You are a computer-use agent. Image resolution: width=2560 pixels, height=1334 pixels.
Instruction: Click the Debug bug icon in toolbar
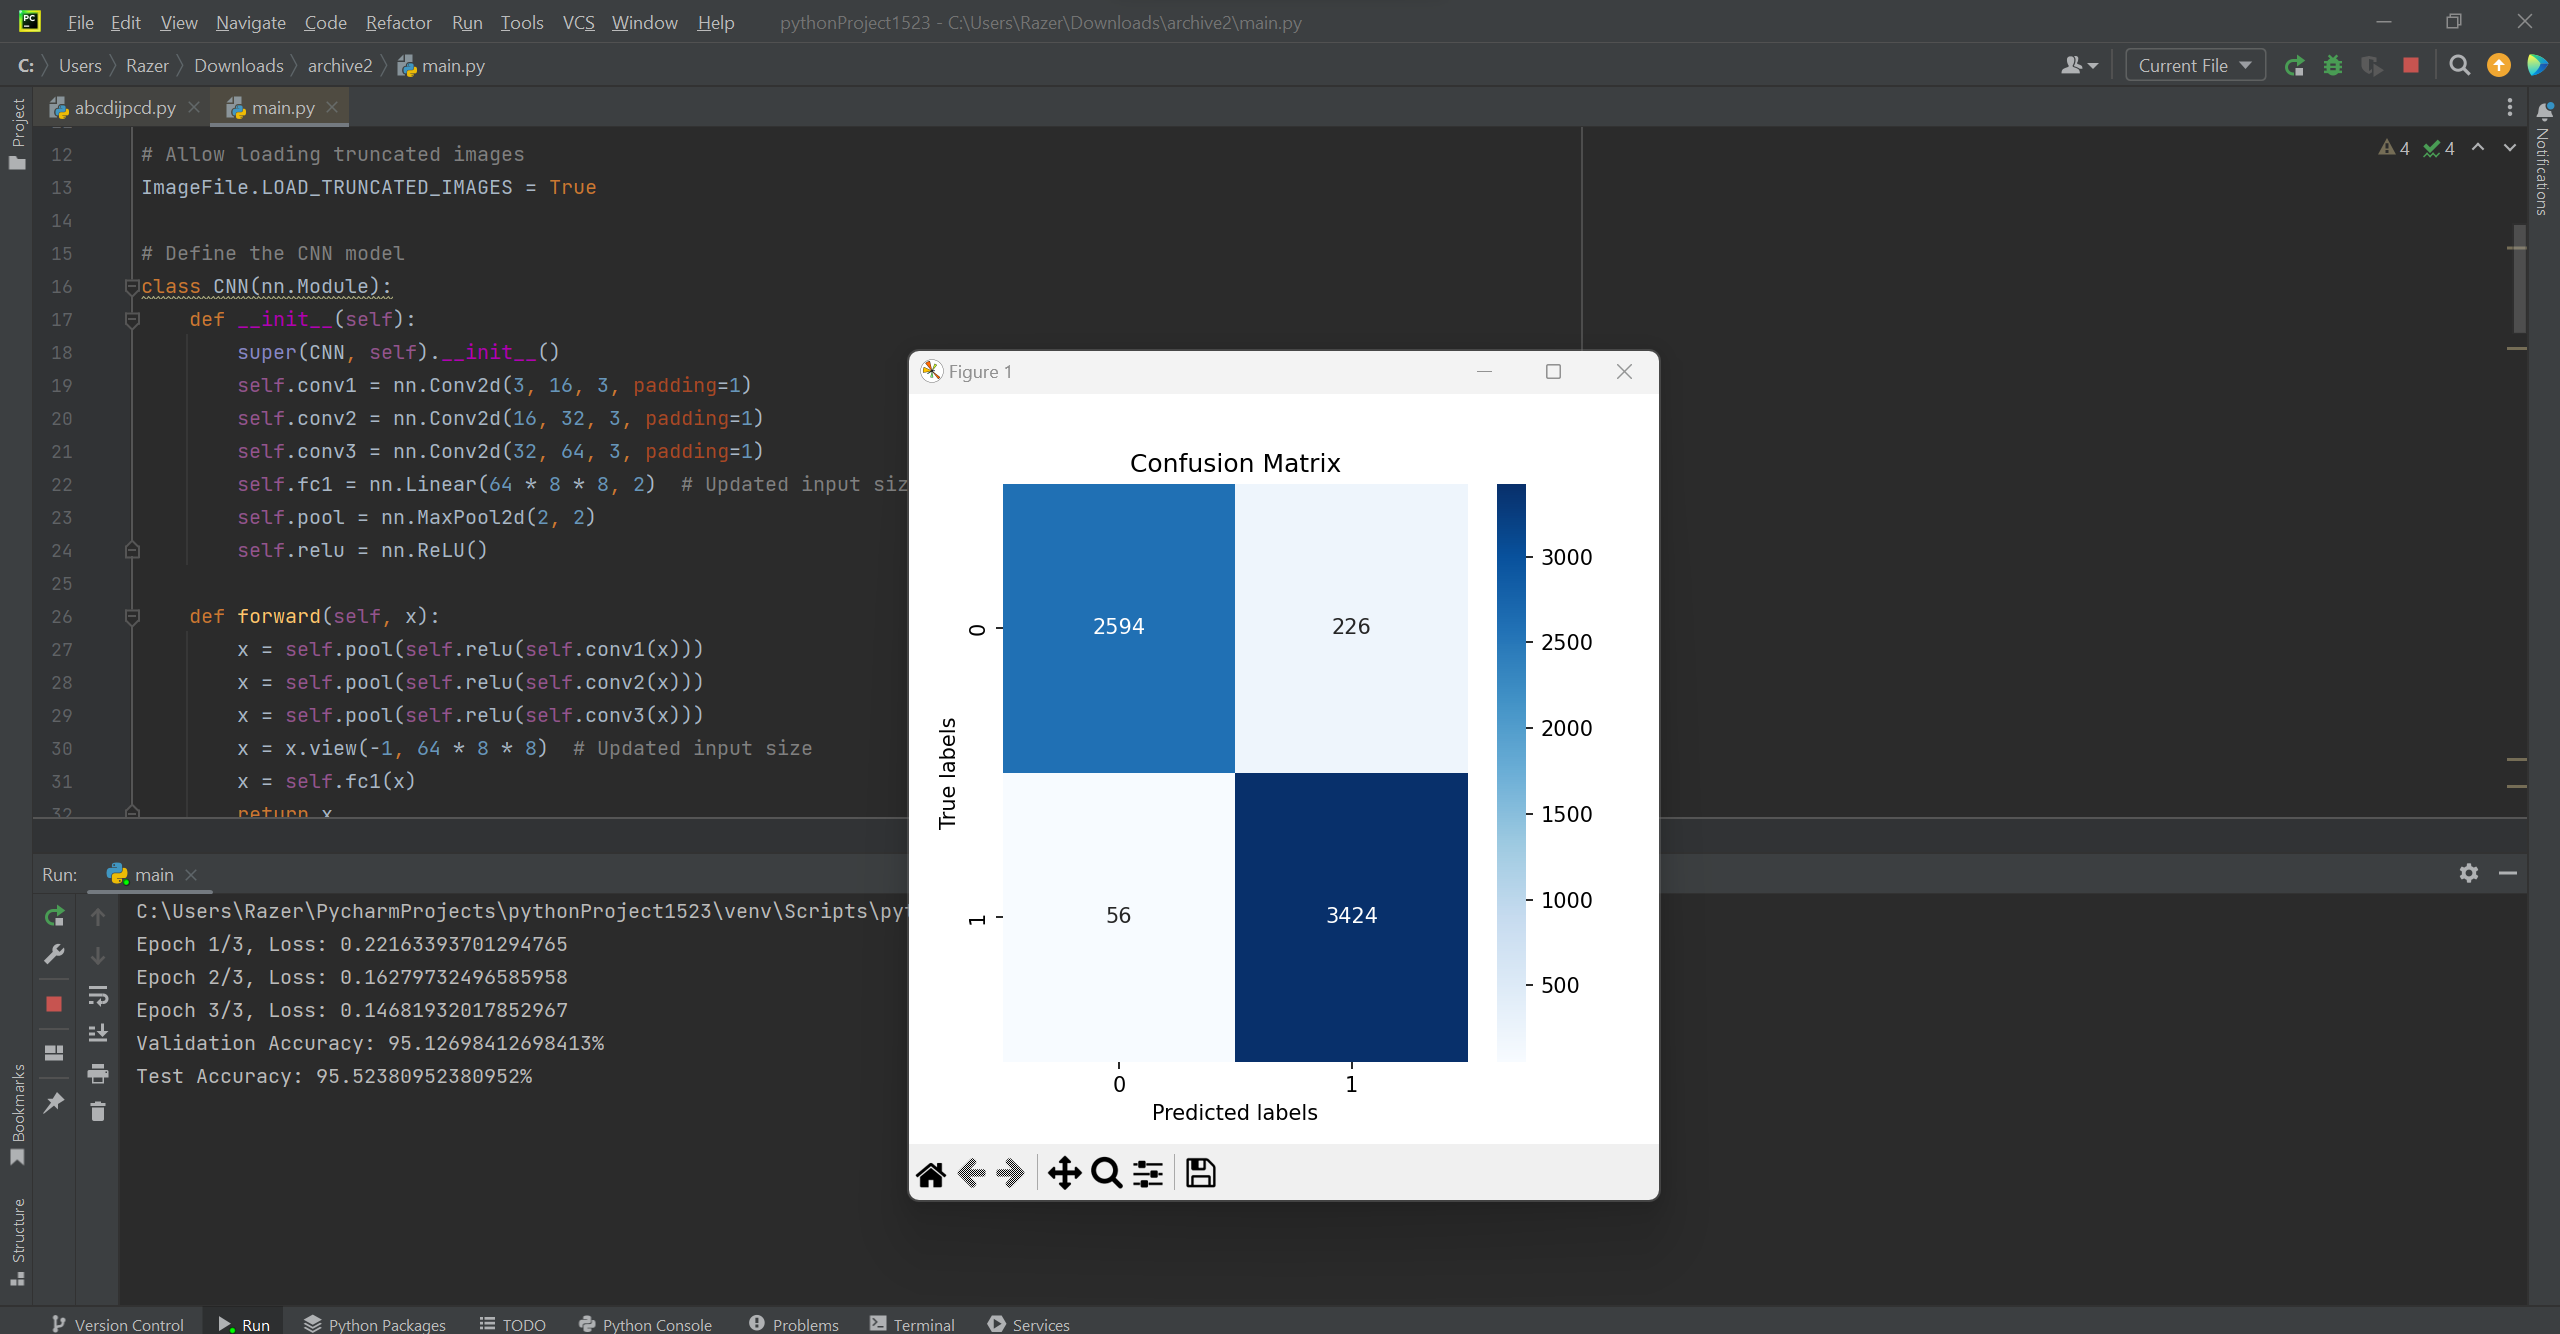pyautogui.click(x=2333, y=66)
